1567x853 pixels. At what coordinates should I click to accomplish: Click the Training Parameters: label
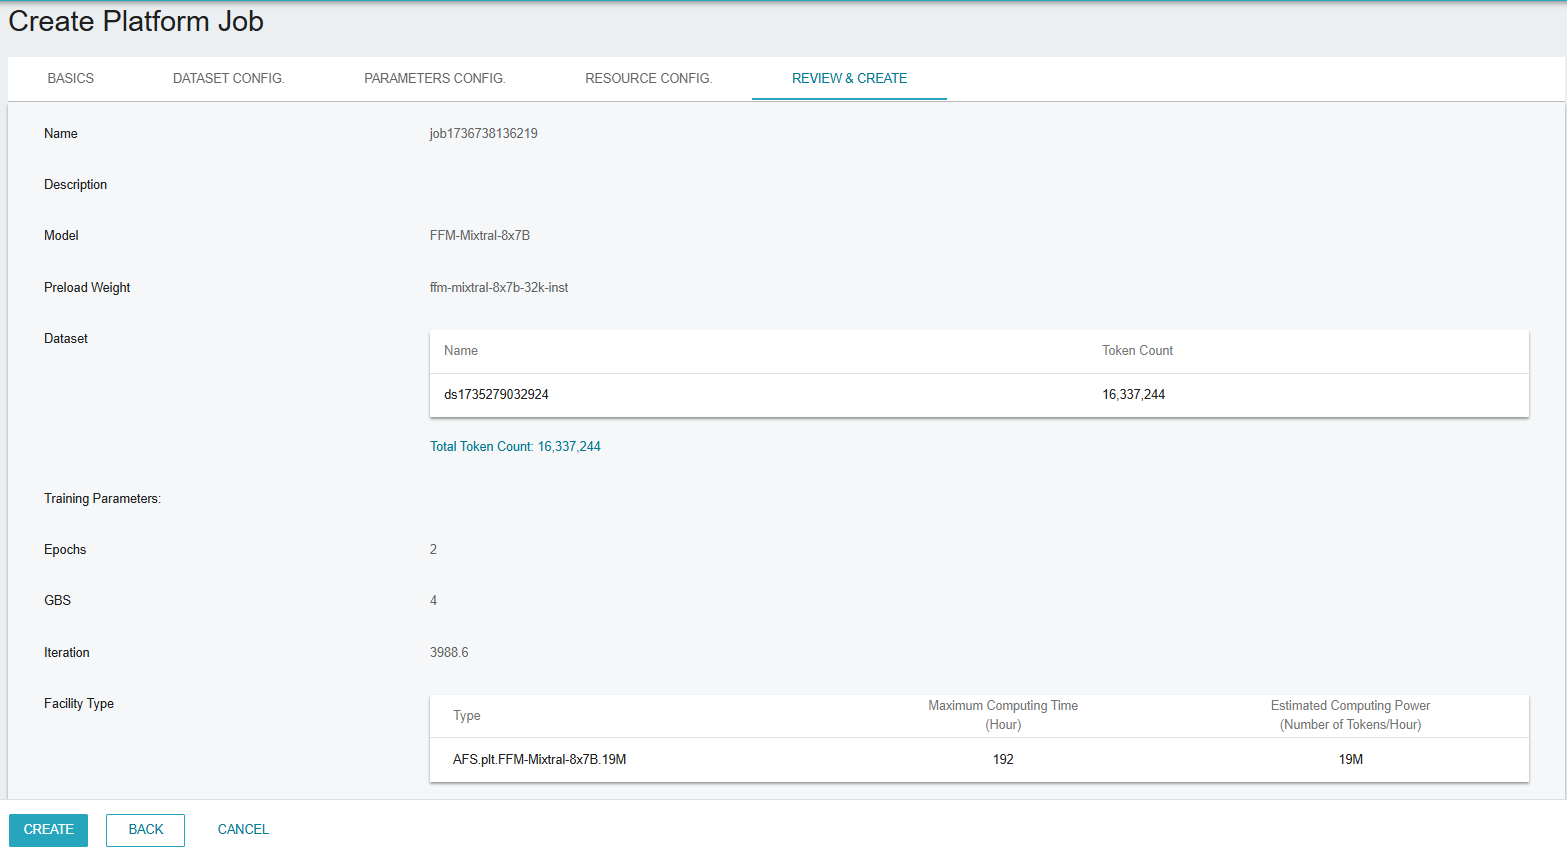(x=102, y=498)
